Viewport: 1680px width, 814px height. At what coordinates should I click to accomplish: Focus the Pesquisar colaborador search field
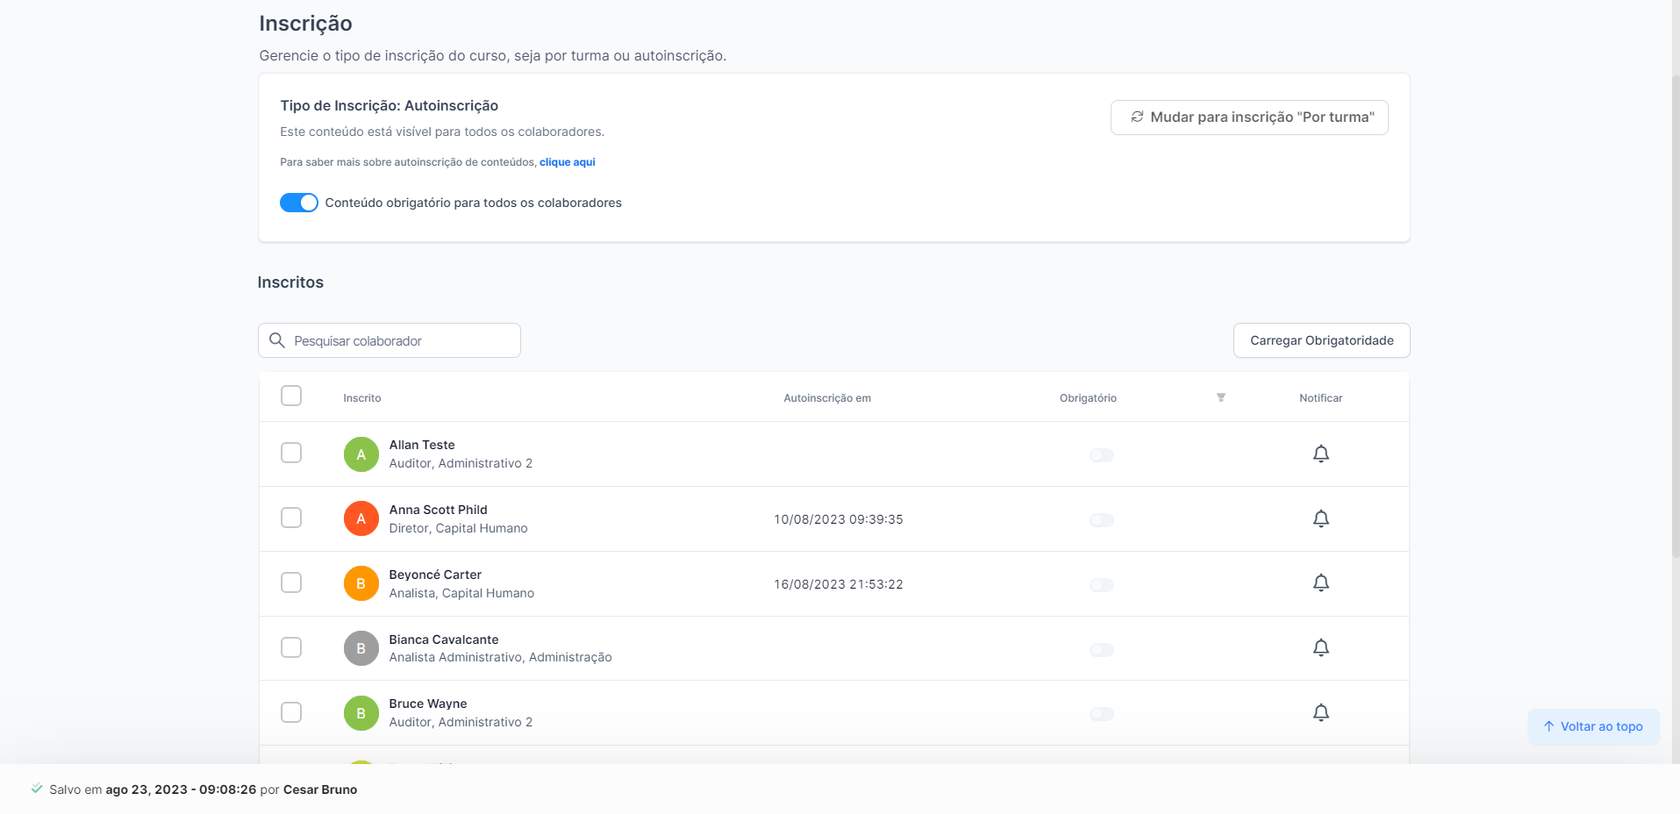[x=400, y=341]
